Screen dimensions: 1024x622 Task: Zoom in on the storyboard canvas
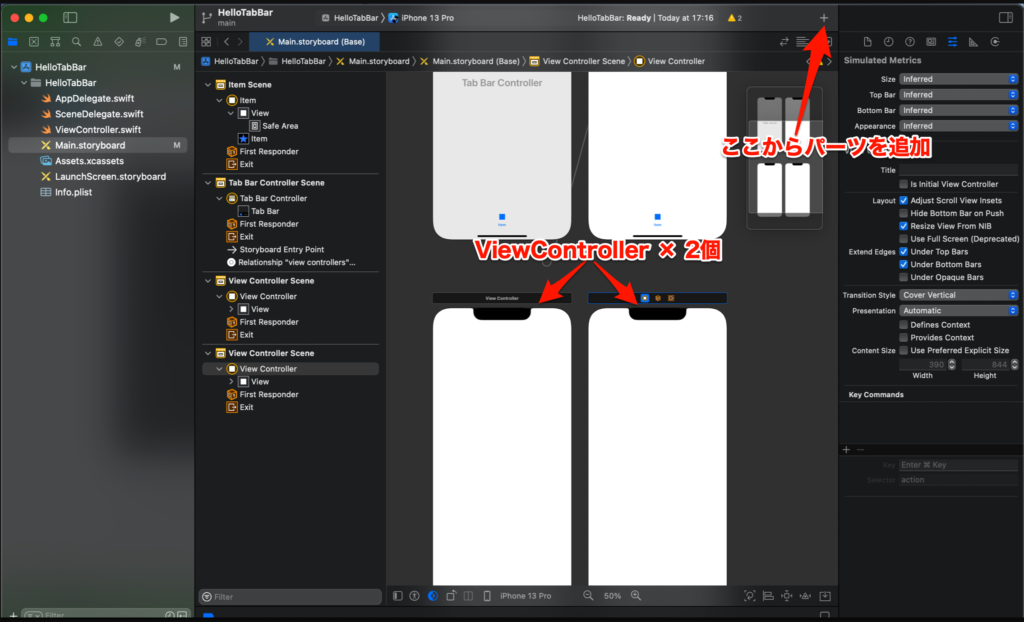(x=636, y=595)
